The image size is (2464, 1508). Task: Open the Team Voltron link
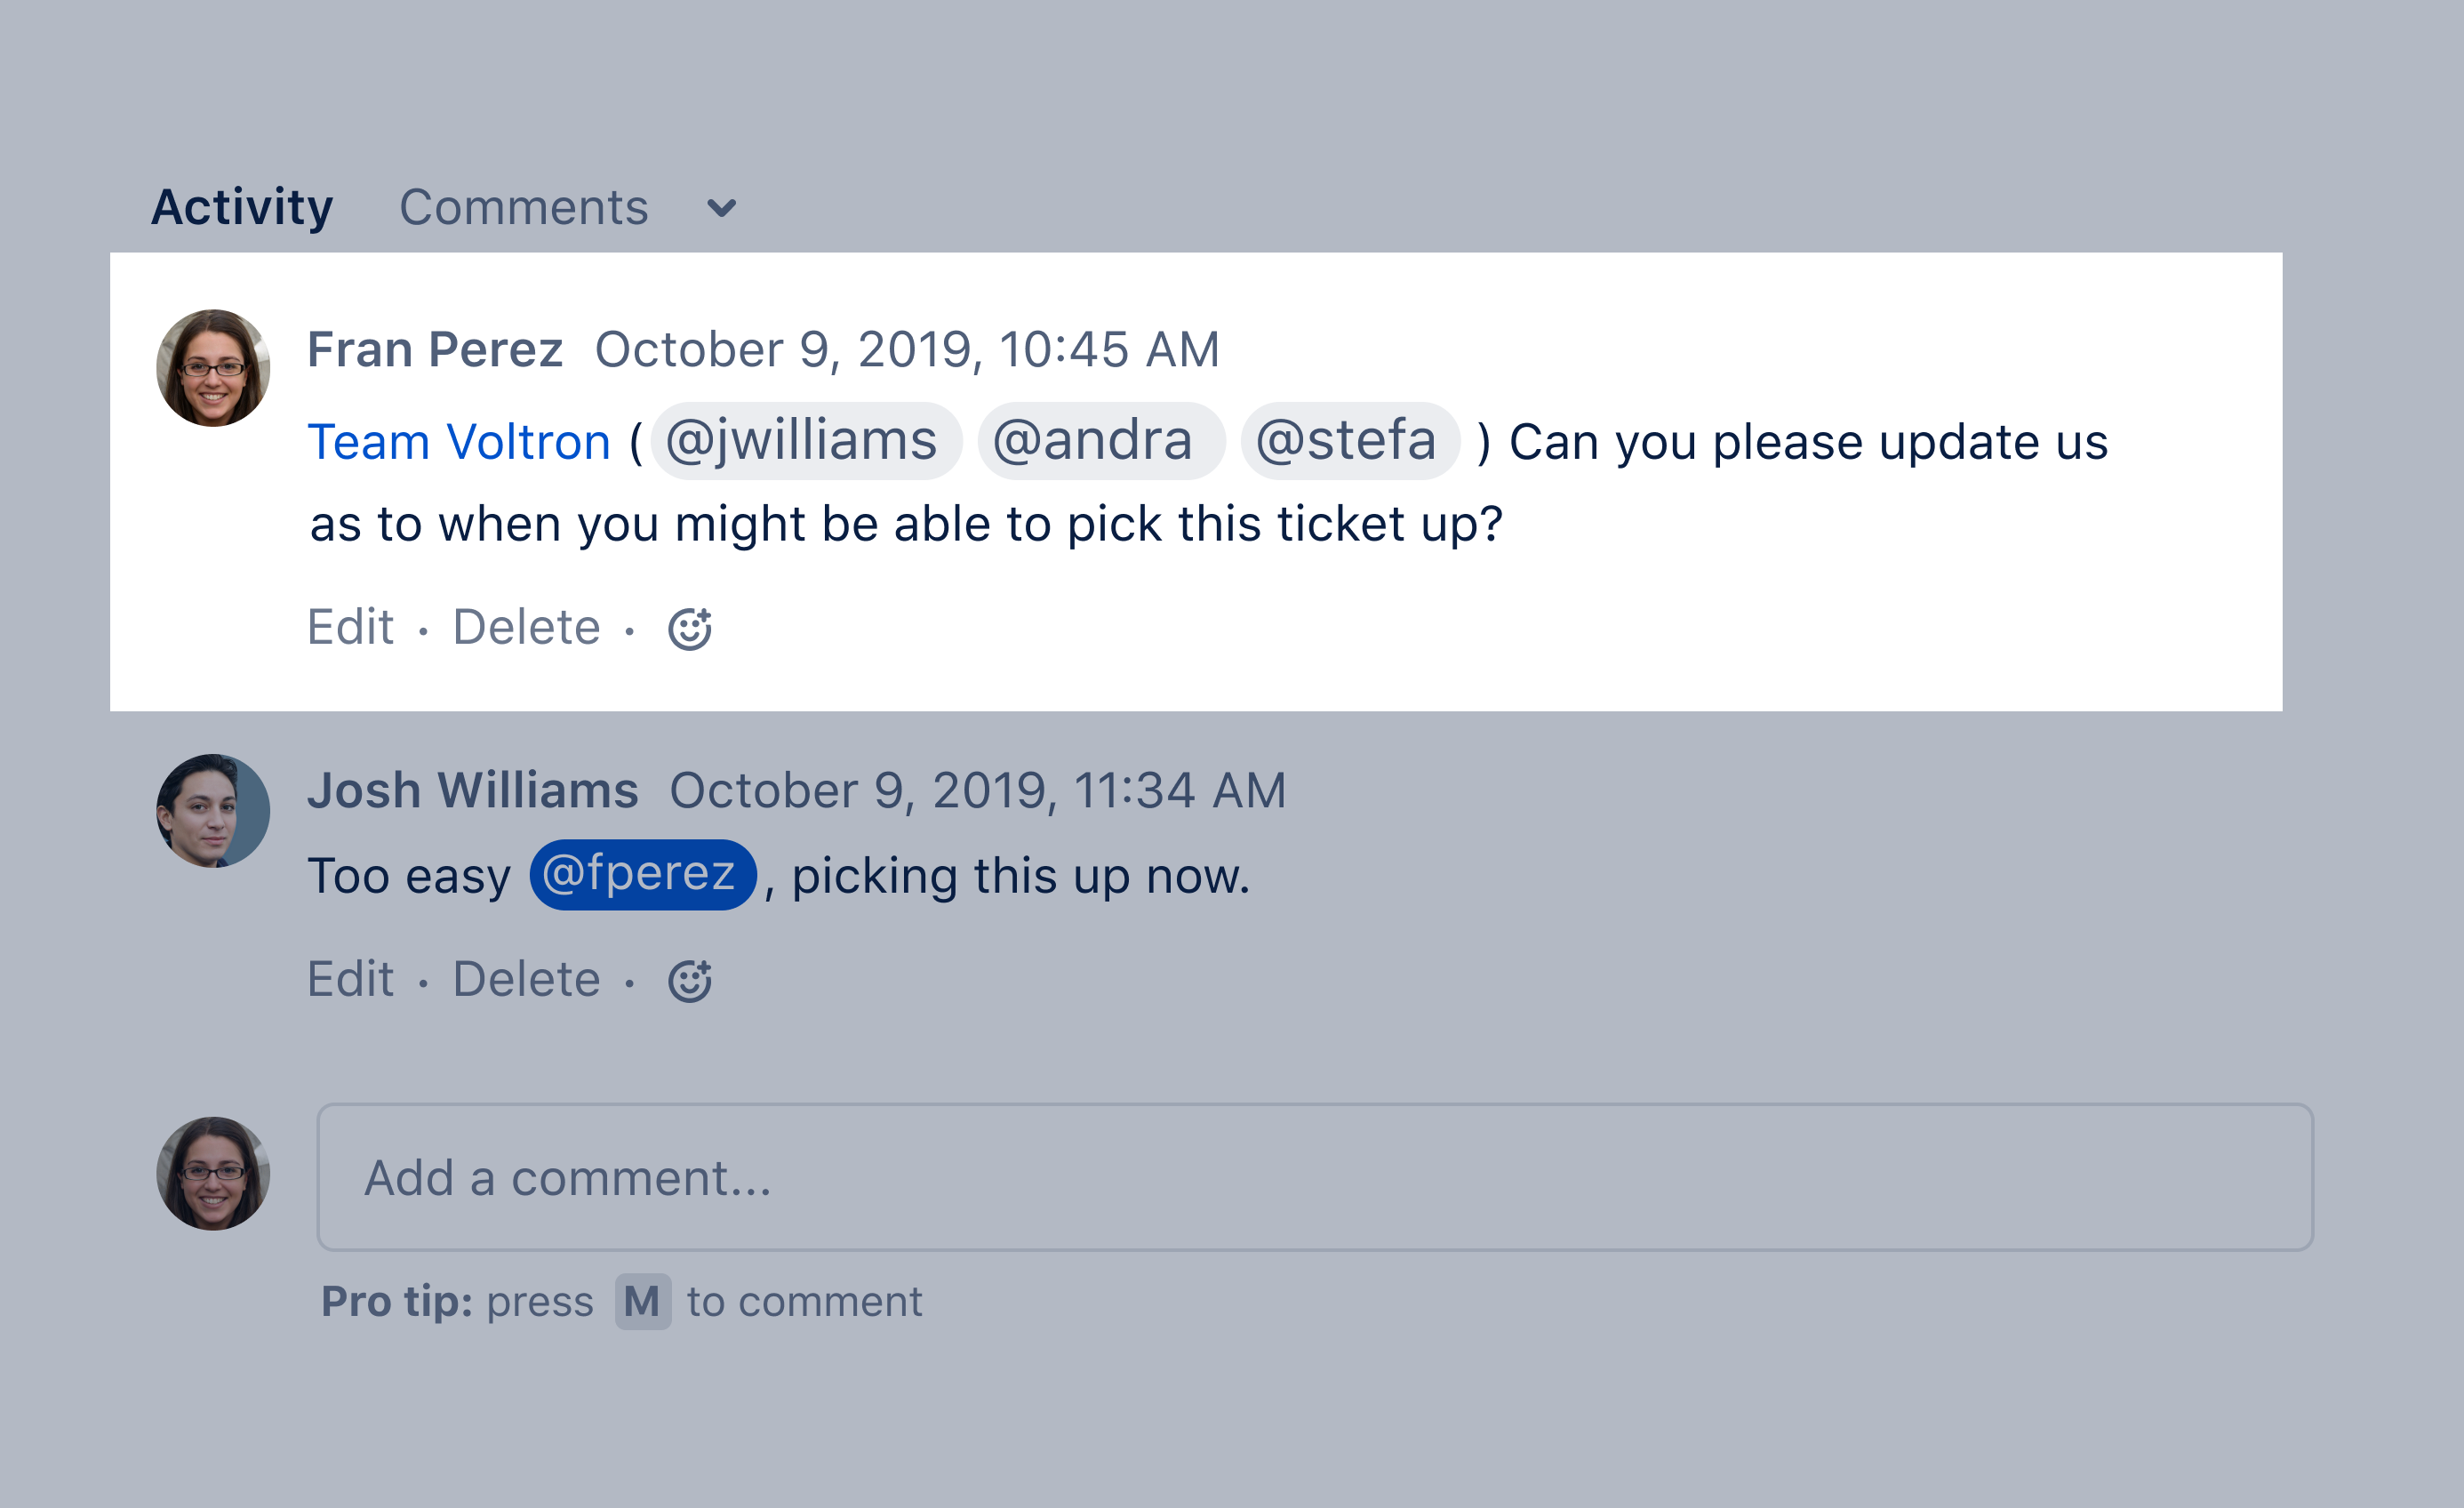(459, 442)
